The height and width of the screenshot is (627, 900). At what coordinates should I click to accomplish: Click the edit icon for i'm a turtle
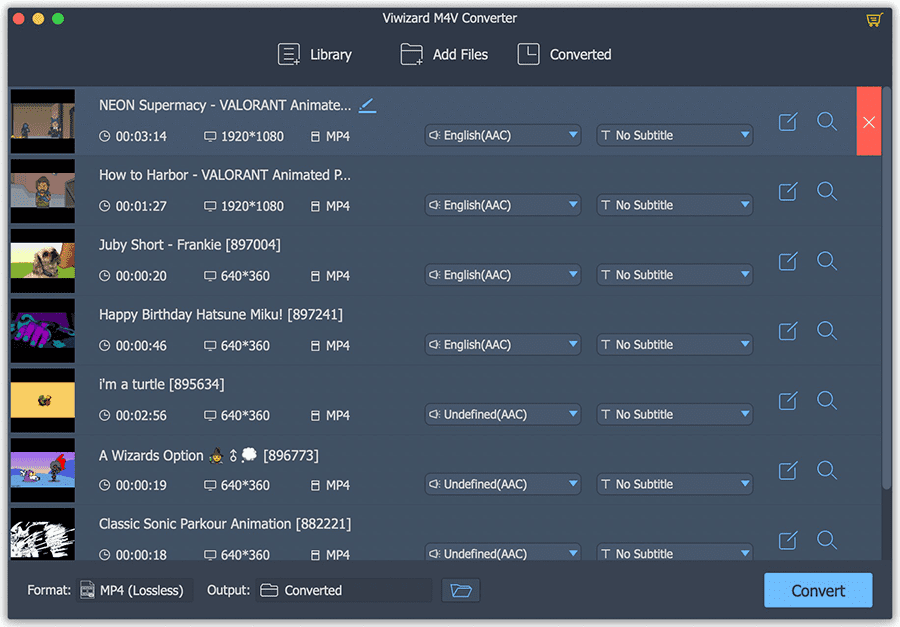(787, 400)
